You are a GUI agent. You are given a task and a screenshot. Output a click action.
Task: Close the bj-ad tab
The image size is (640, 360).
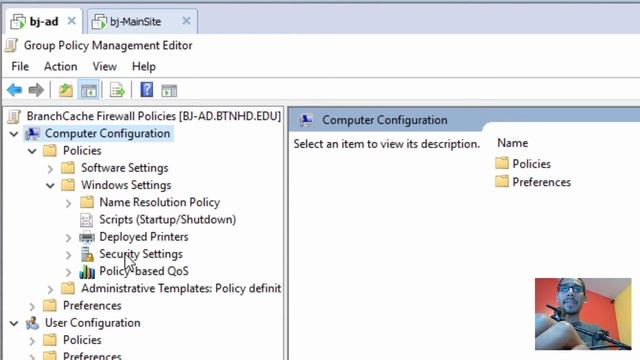[x=71, y=21]
